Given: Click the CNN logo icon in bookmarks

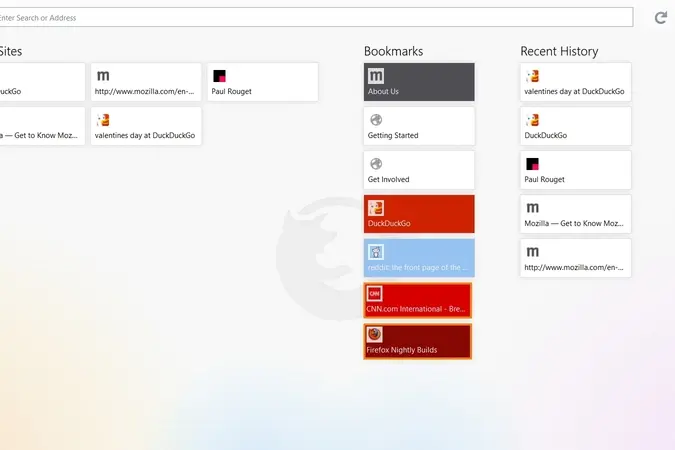Looking at the screenshot, I should (374, 294).
